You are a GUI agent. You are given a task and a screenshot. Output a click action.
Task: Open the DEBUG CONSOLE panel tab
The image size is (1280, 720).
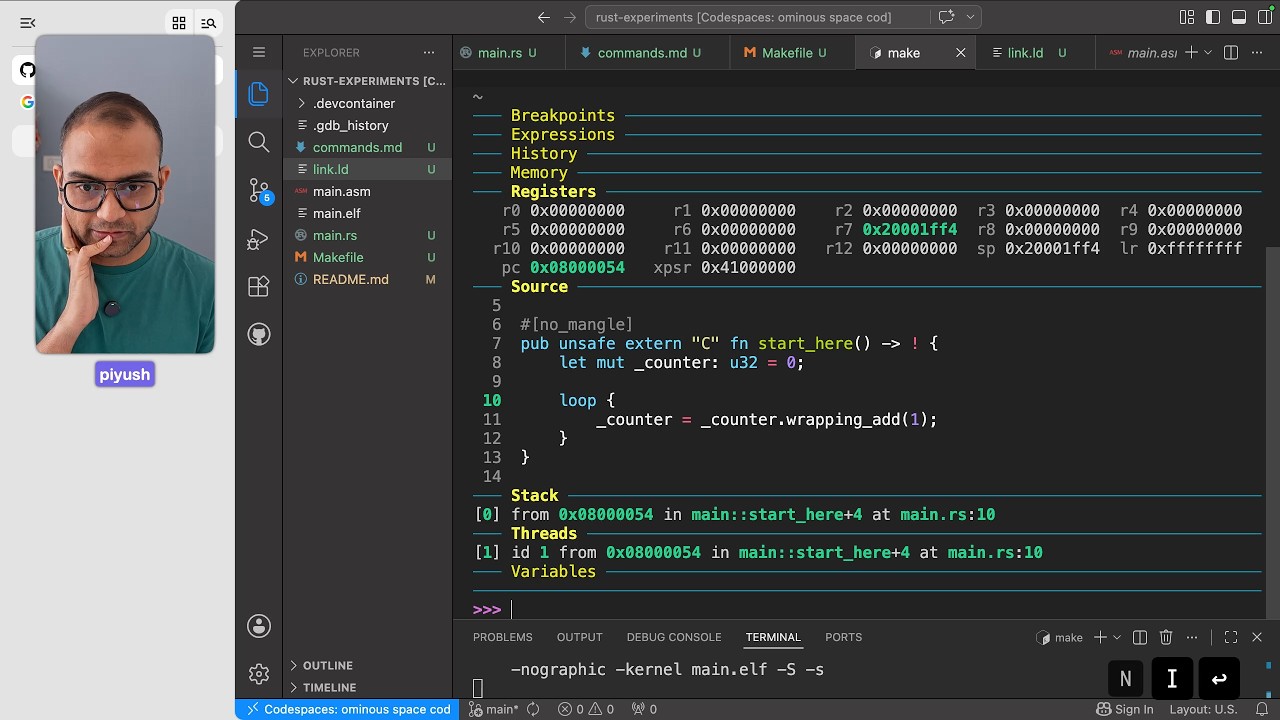click(674, 637)
